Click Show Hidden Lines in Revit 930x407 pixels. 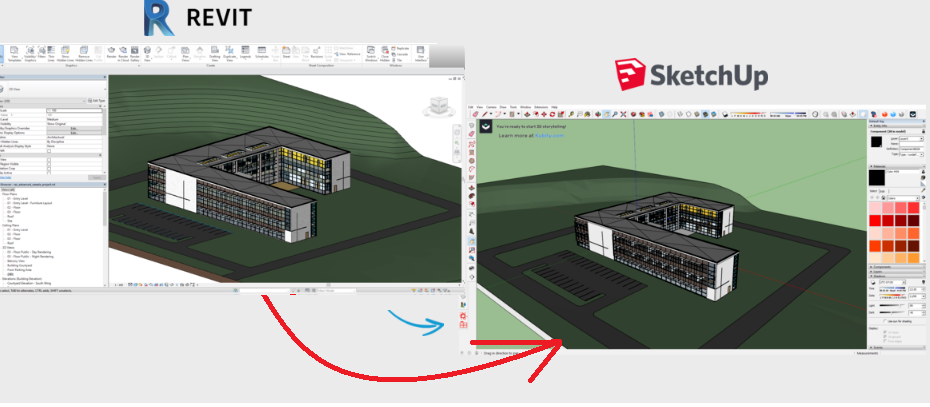(65, 55)
